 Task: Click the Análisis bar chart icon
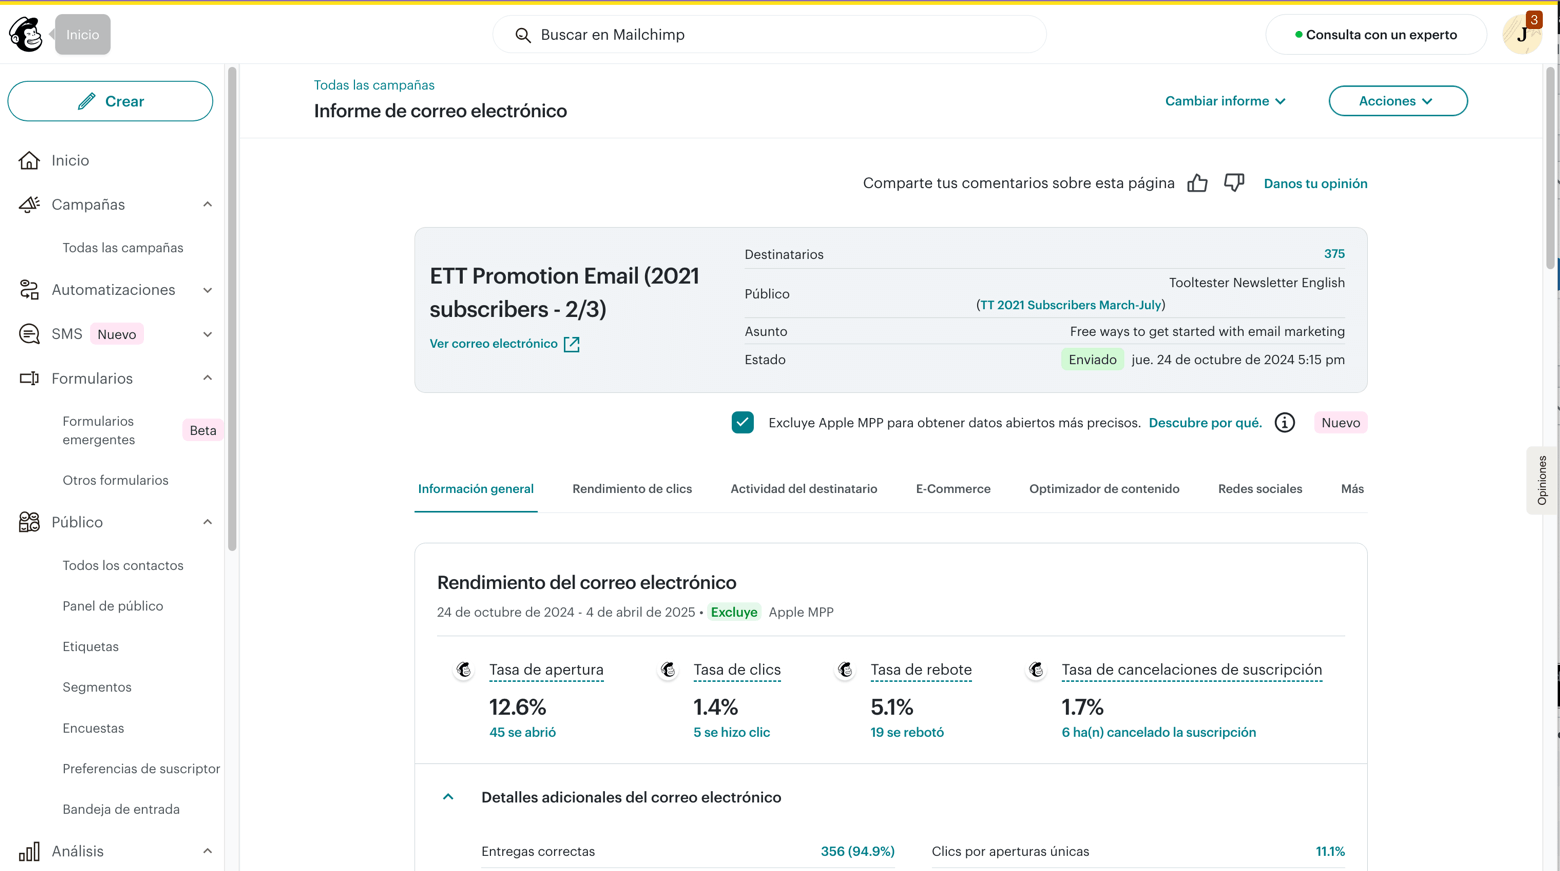[29, 851]
